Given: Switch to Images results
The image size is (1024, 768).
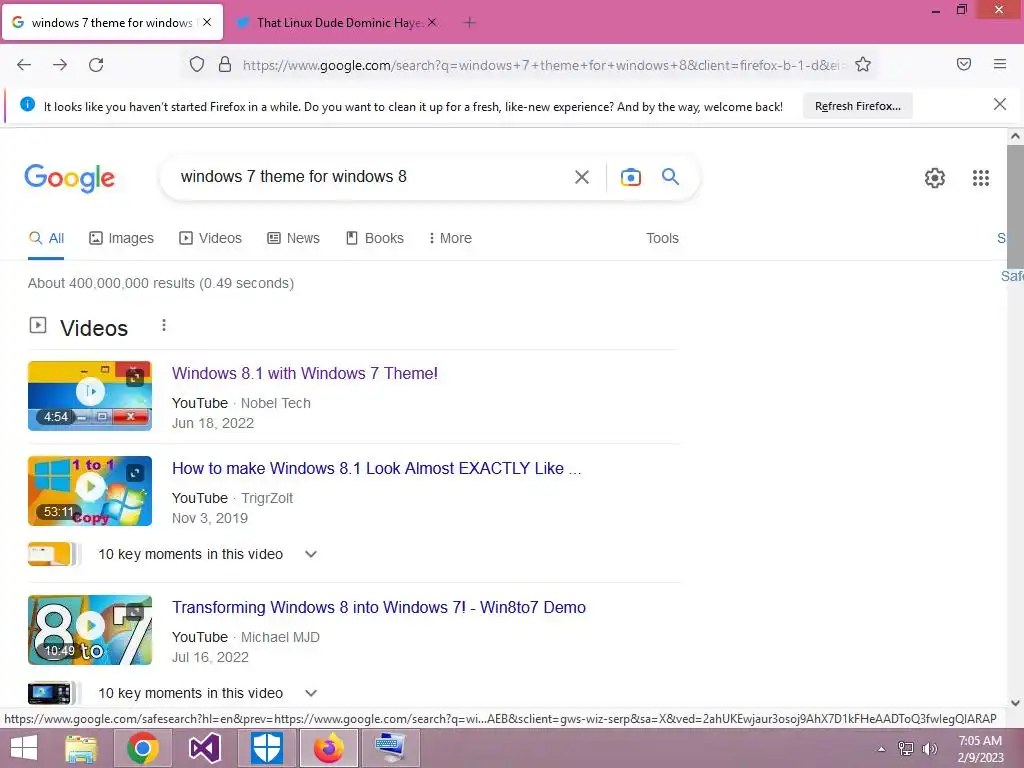Looking at the screenshot, I should coord(121,238).
